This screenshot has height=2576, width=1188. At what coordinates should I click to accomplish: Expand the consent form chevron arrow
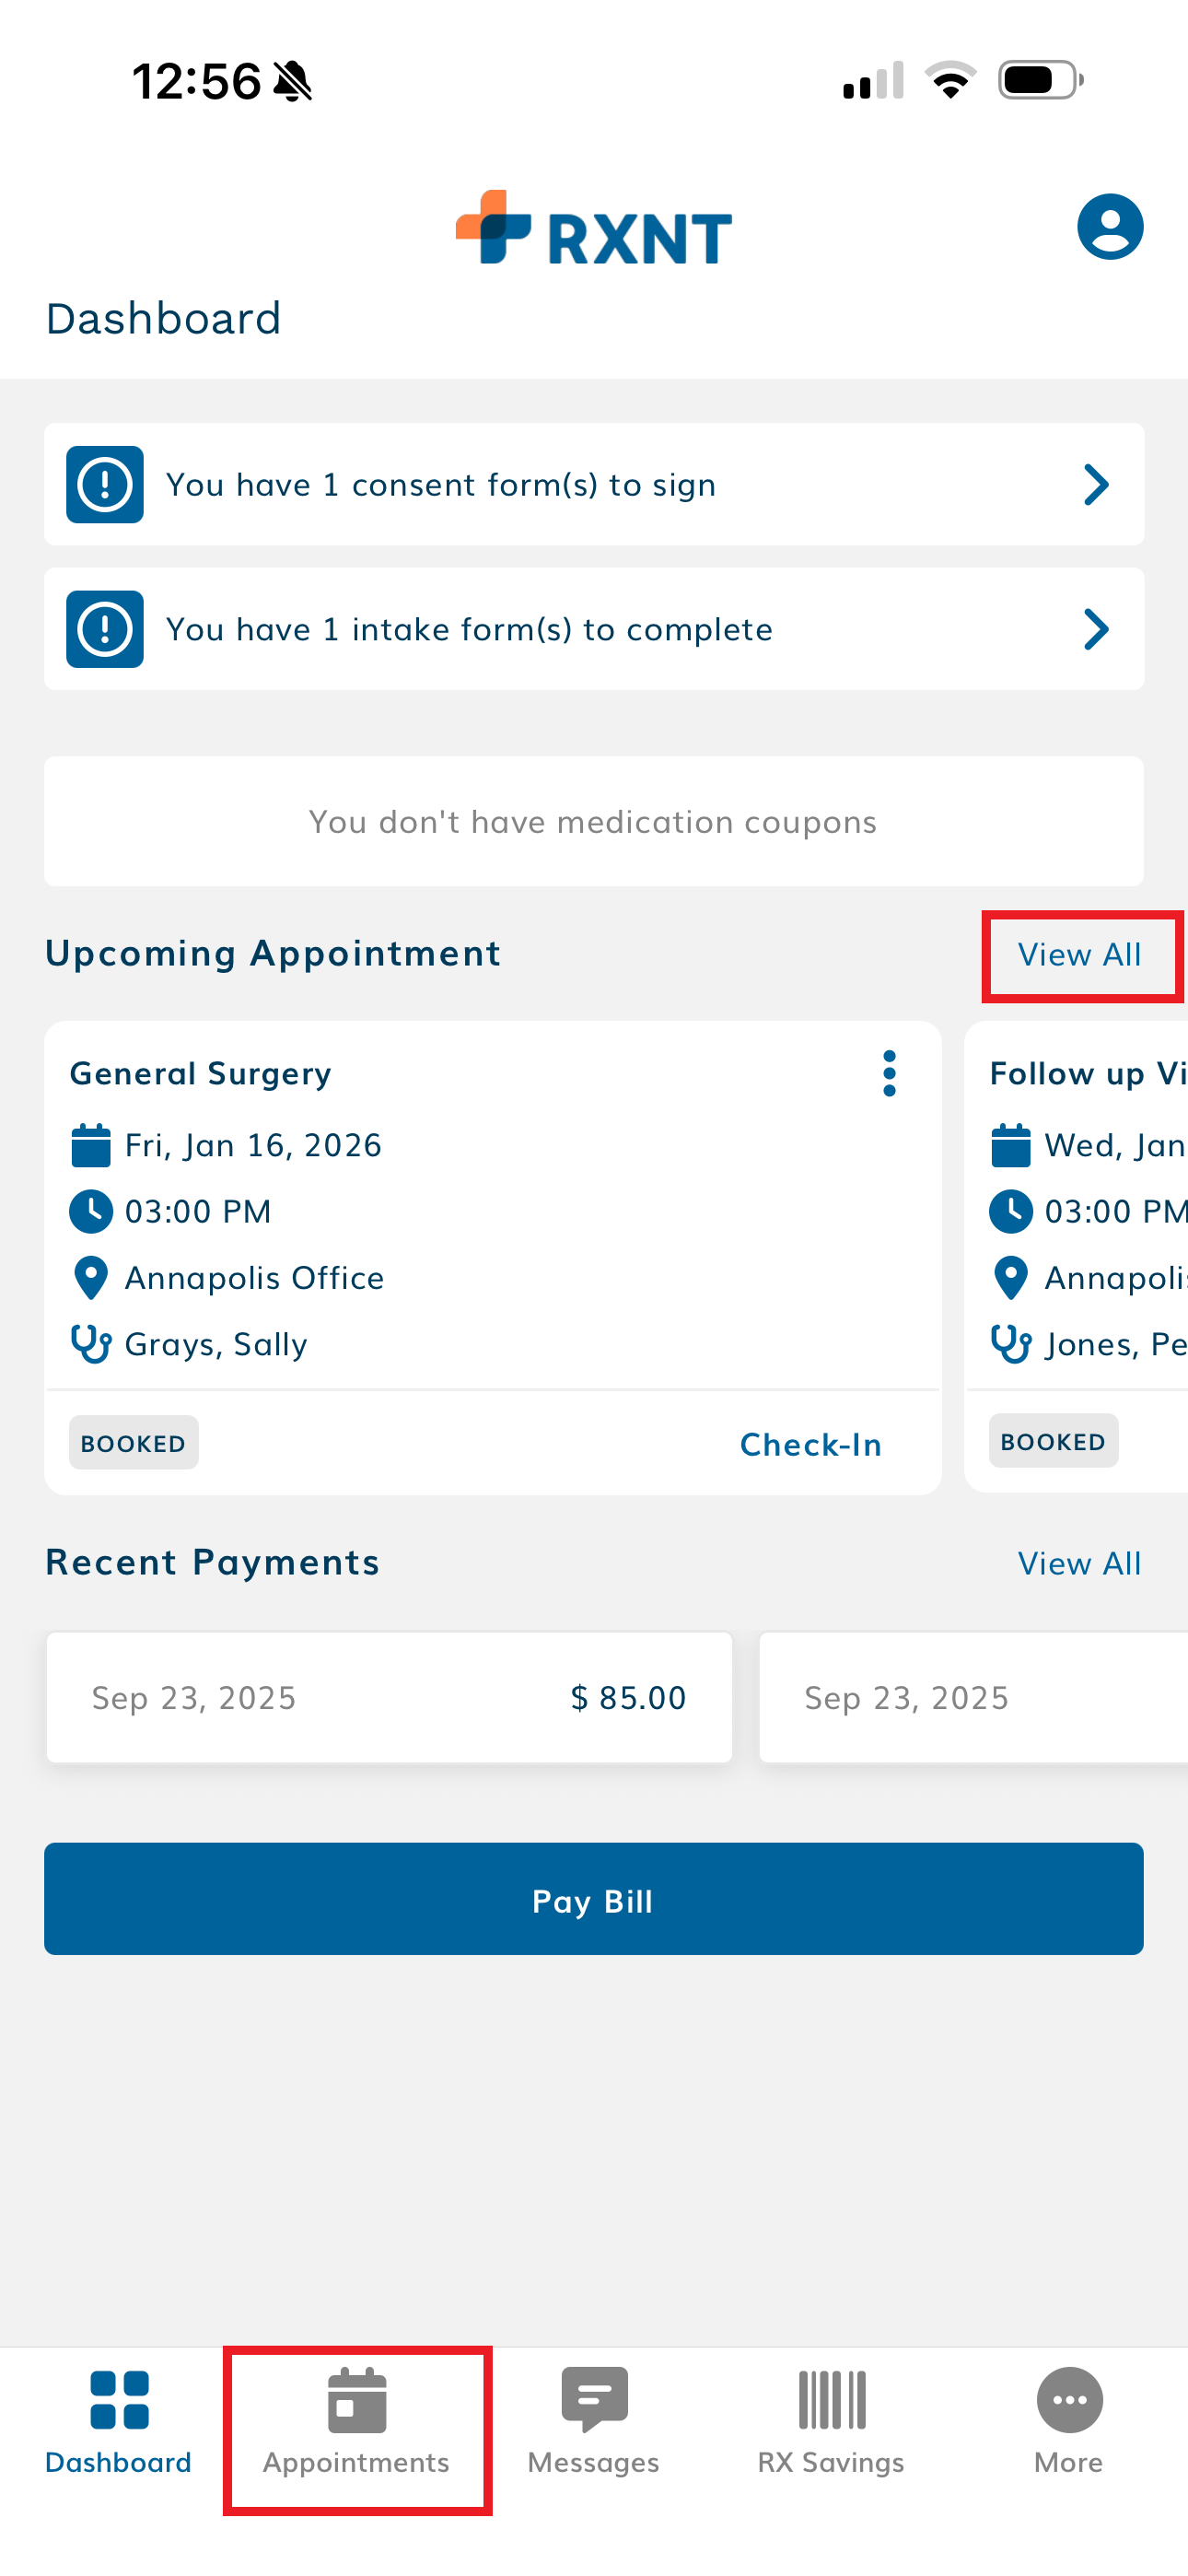pyautogui.click(x=1096, y=485)
